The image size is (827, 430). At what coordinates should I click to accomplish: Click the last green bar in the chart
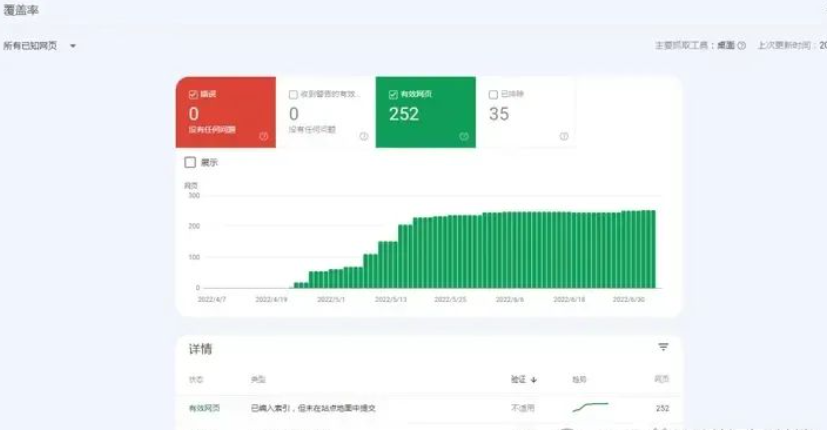point(653,249)
